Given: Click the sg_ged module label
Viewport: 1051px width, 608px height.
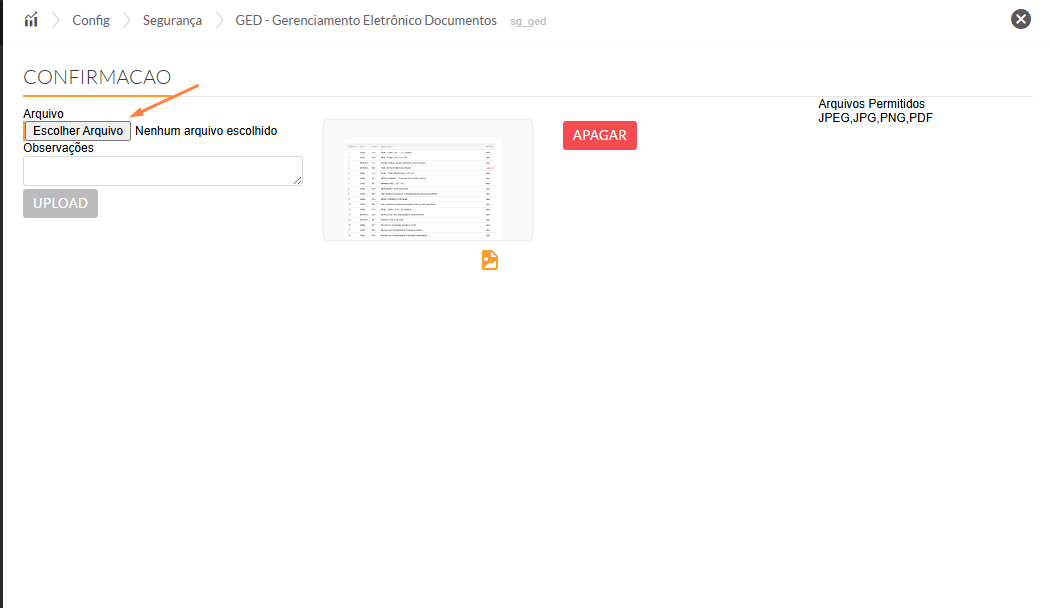Looking at the screenshot, I should click(528, 21).
